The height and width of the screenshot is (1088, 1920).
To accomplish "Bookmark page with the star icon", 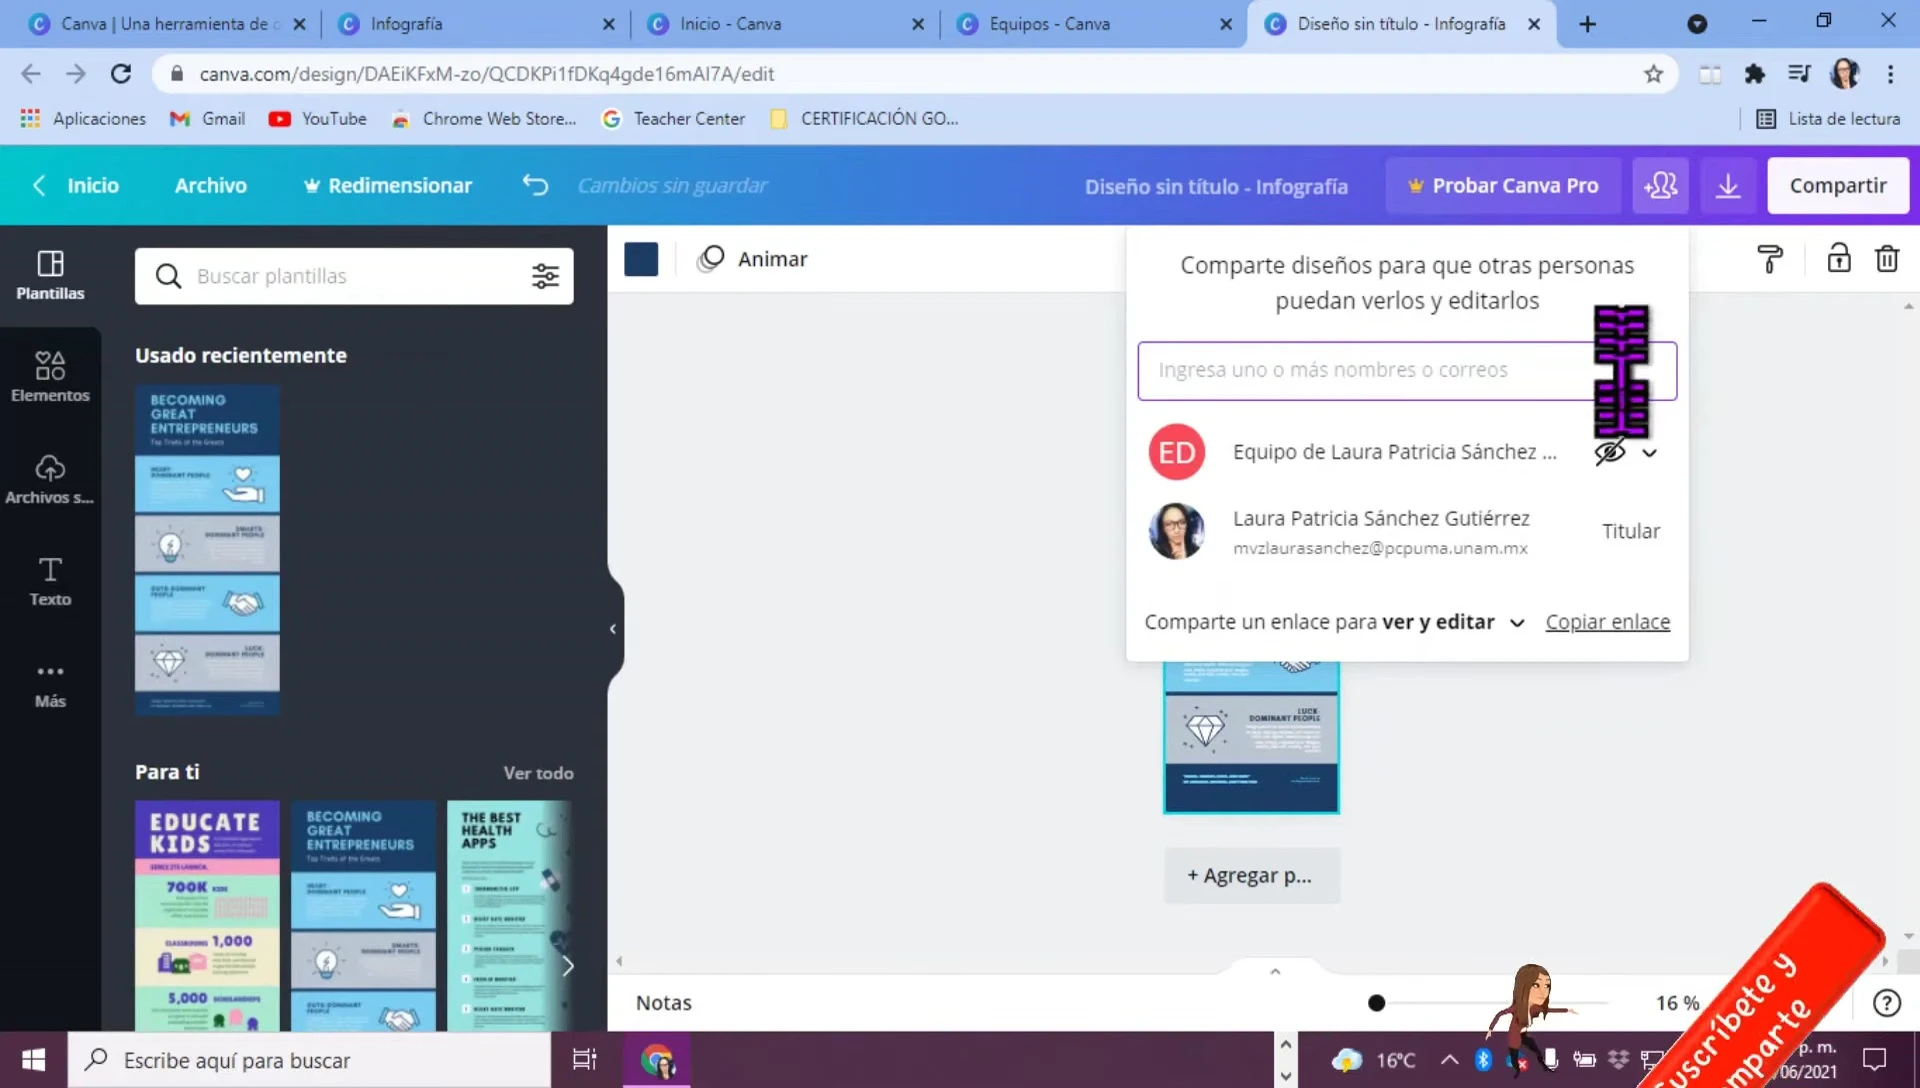I will (1653, 73).
